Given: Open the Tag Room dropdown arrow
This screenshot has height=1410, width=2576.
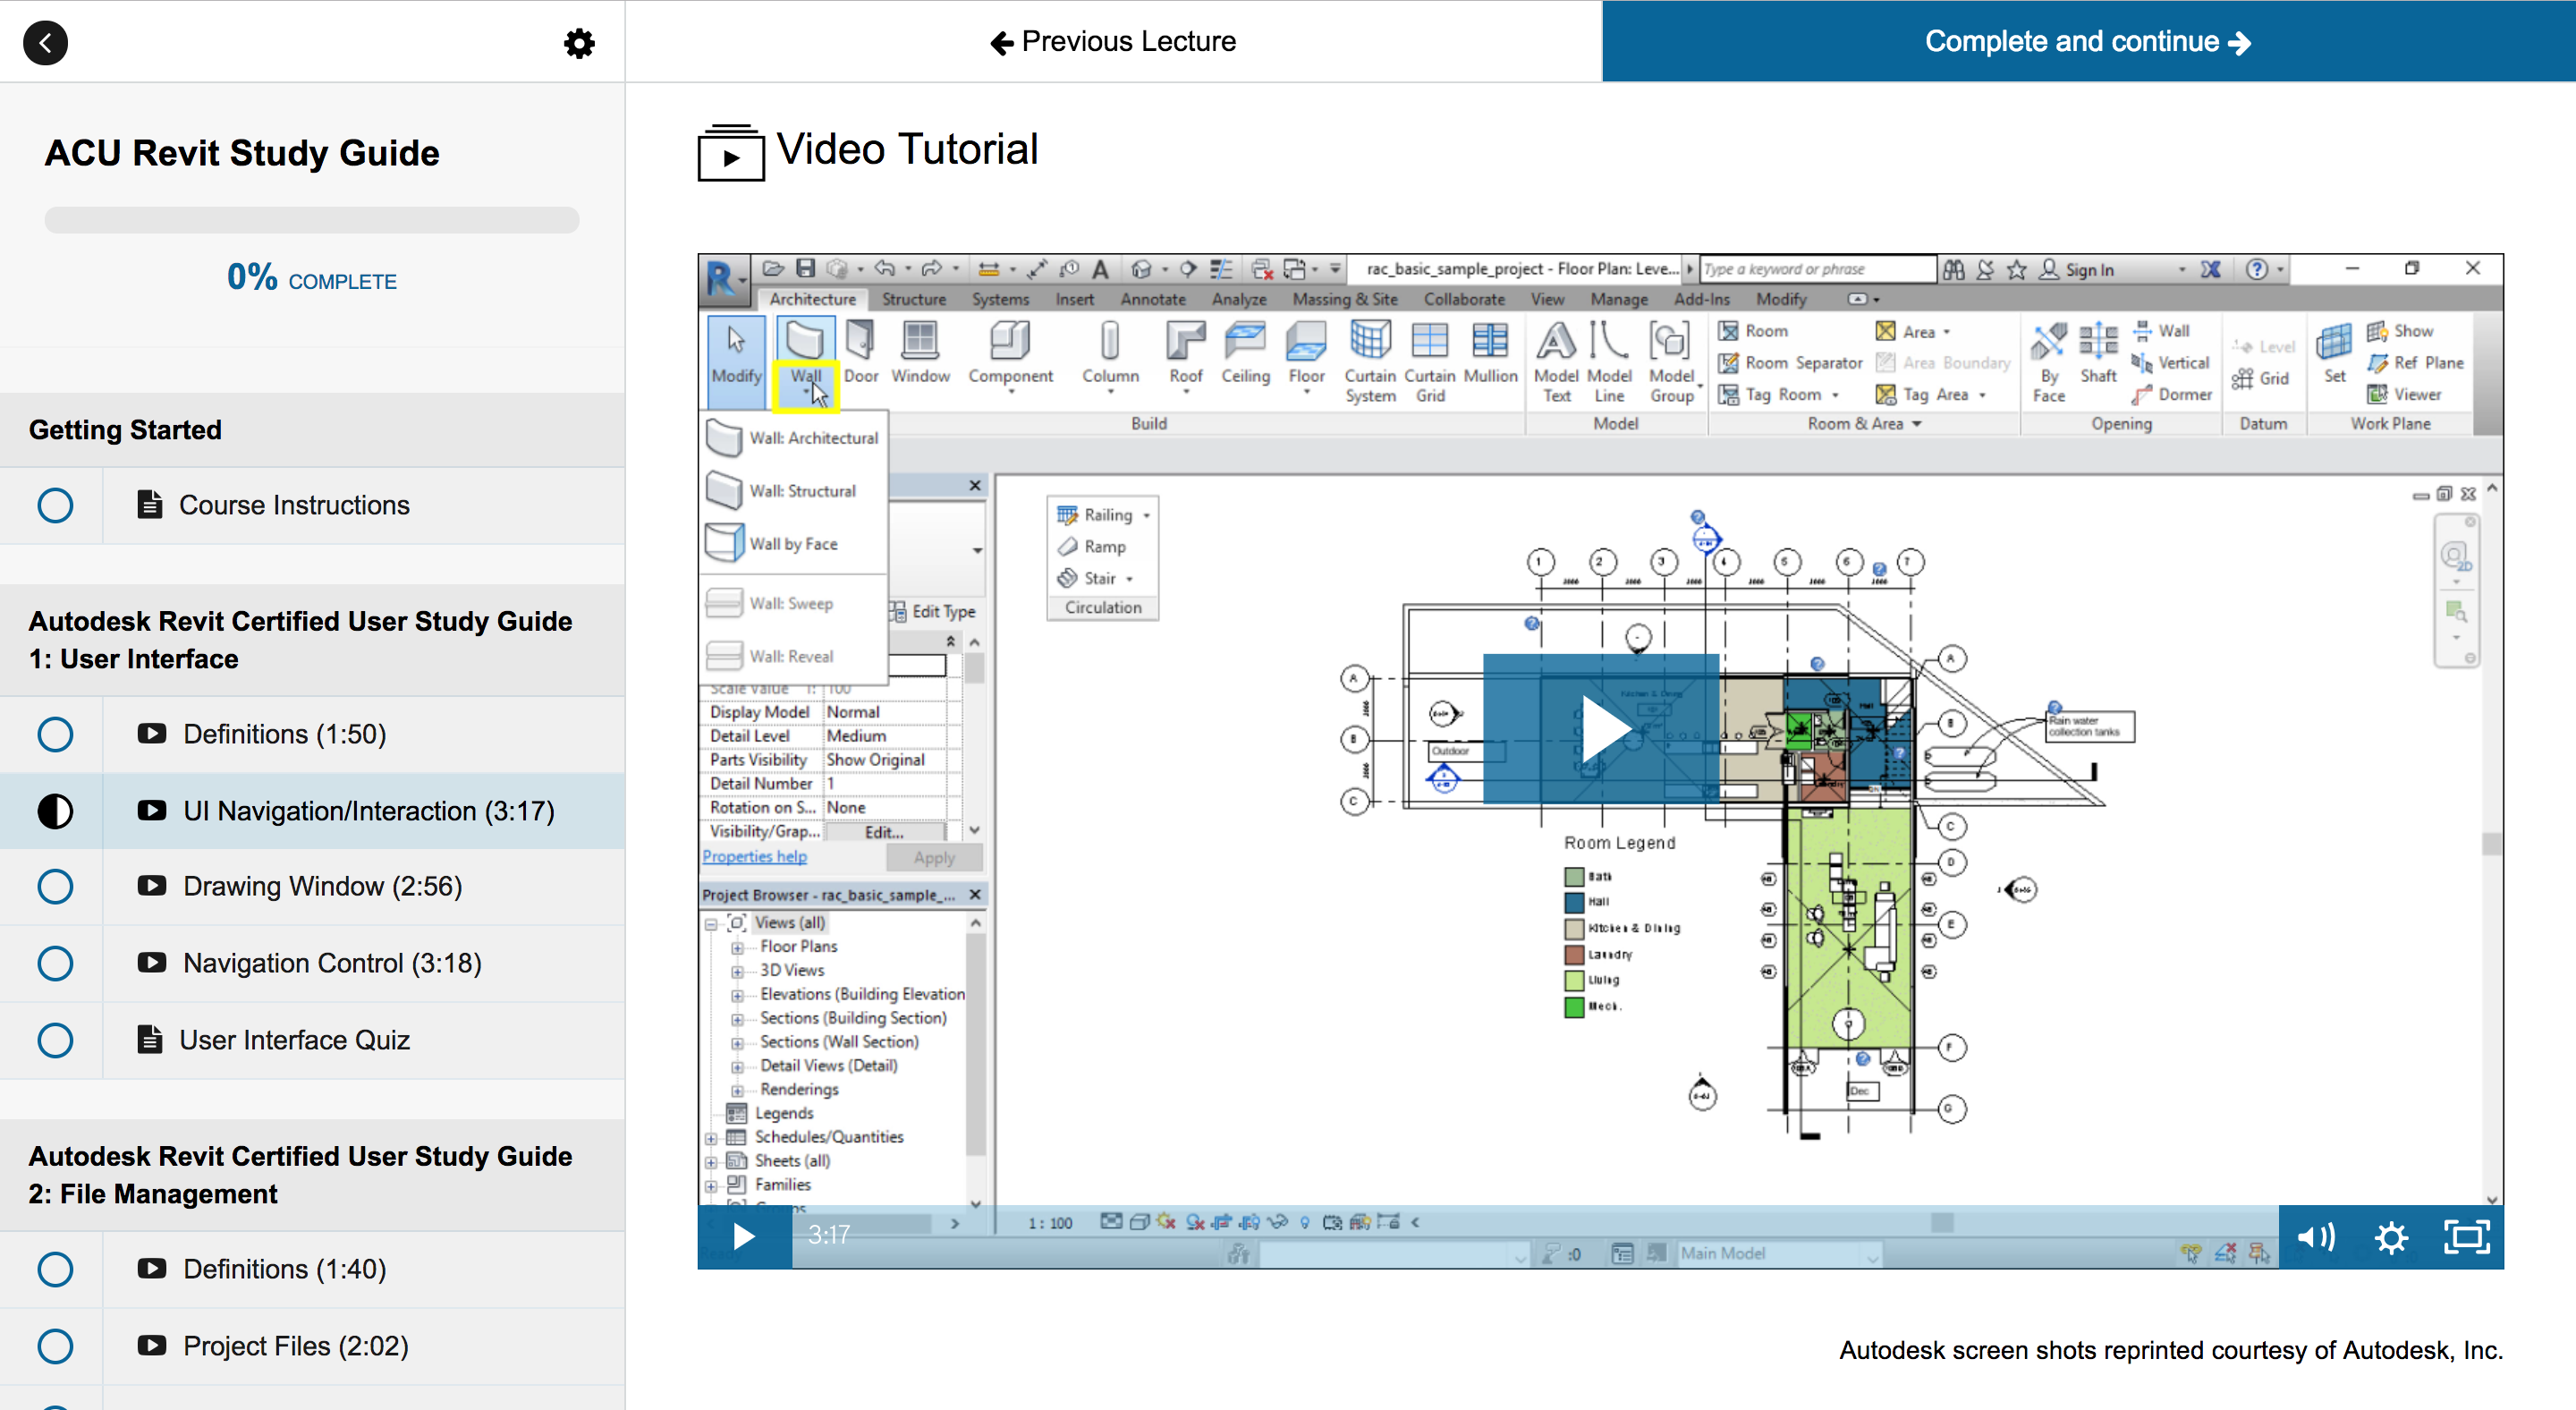Looking at the screenshot, I should click(1836, 396).
